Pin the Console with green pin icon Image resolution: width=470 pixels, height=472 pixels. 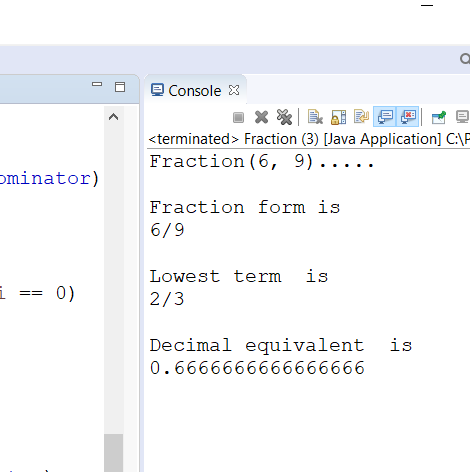(x=439, y=117)
